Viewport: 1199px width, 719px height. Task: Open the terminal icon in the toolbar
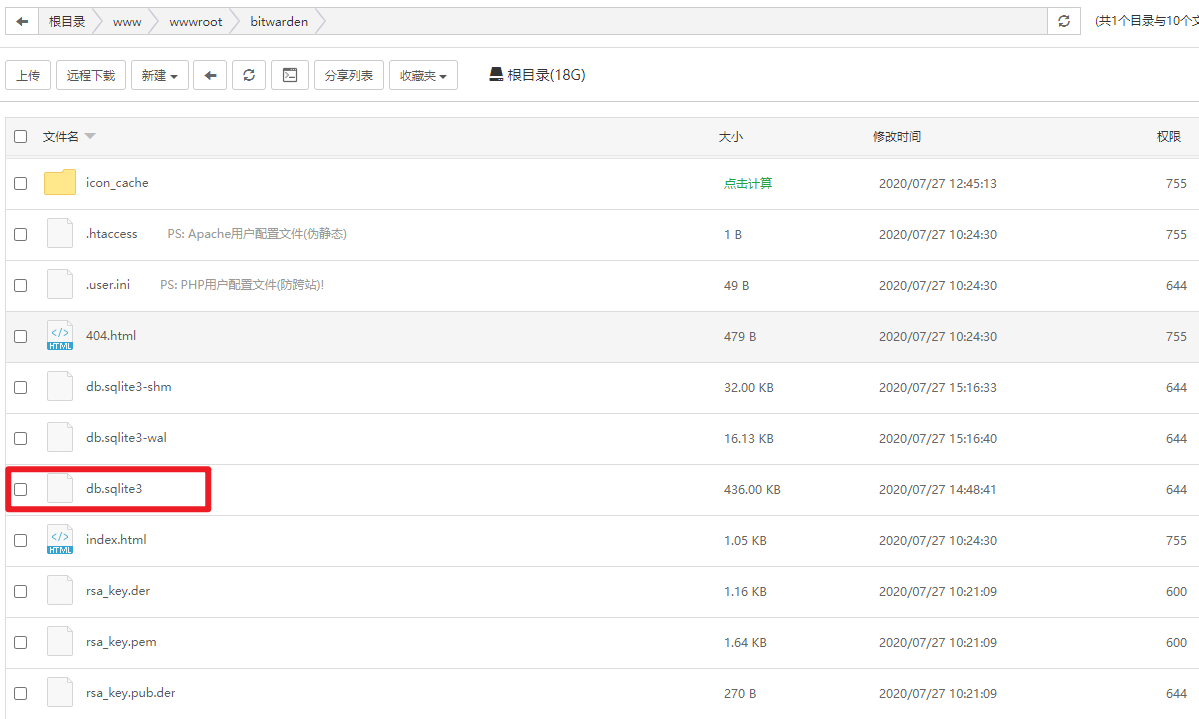pos(289,74)
